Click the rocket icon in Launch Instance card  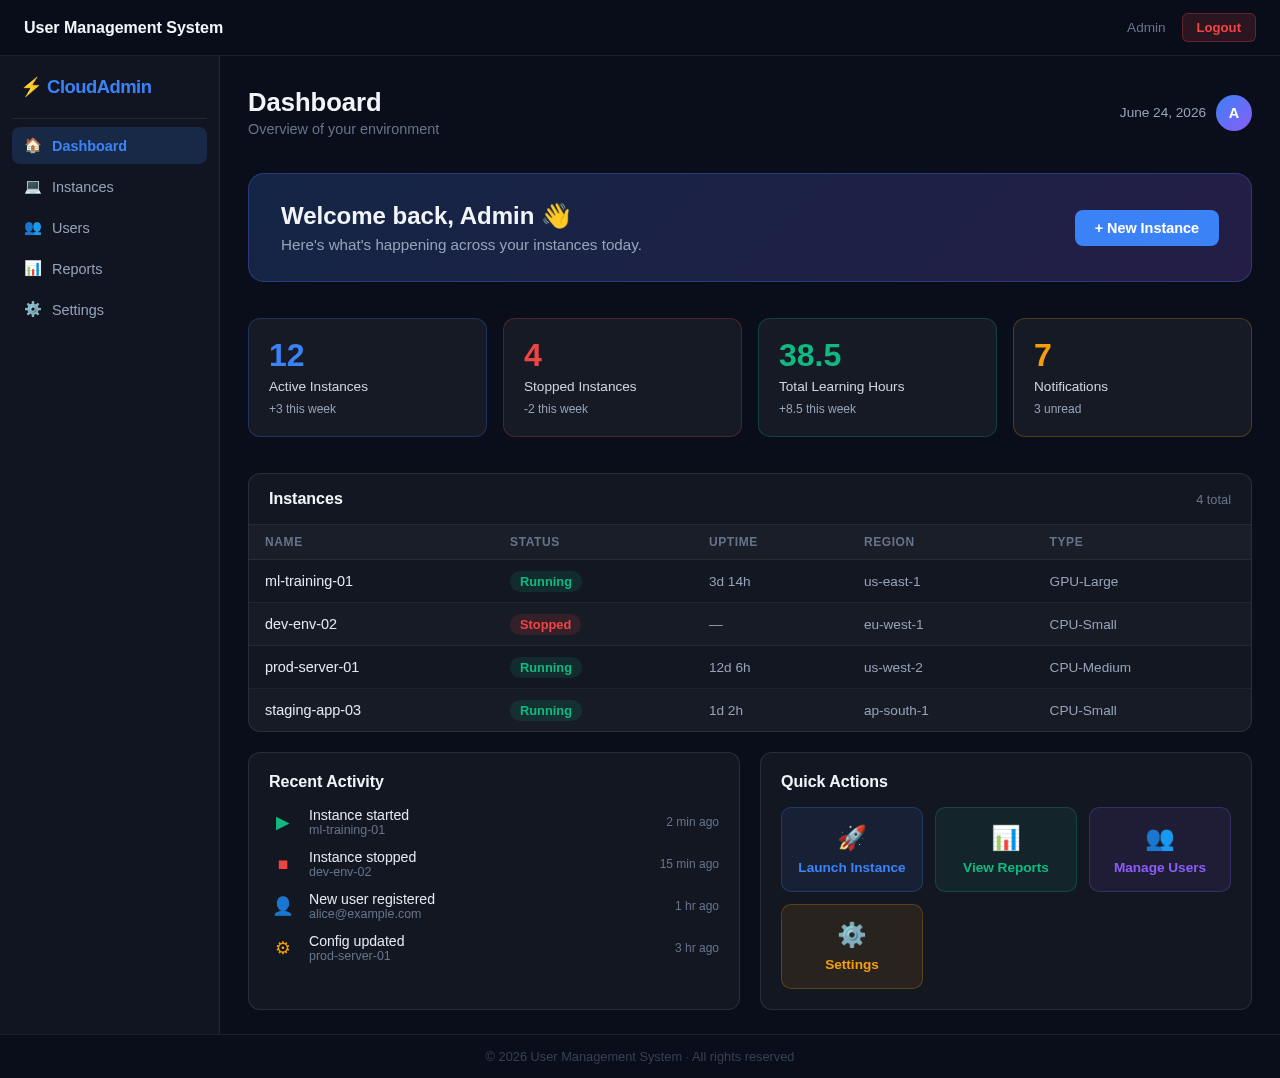click(852, 838)
